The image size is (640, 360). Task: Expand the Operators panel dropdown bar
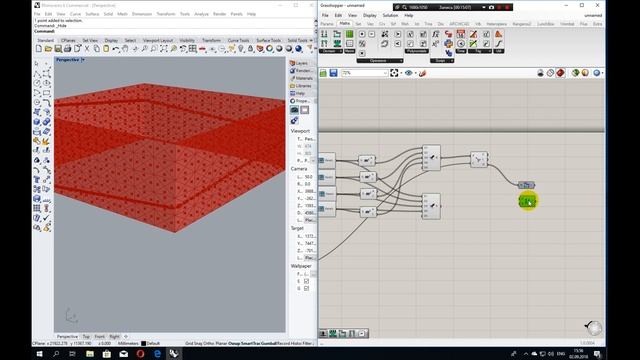coord(380,61)
